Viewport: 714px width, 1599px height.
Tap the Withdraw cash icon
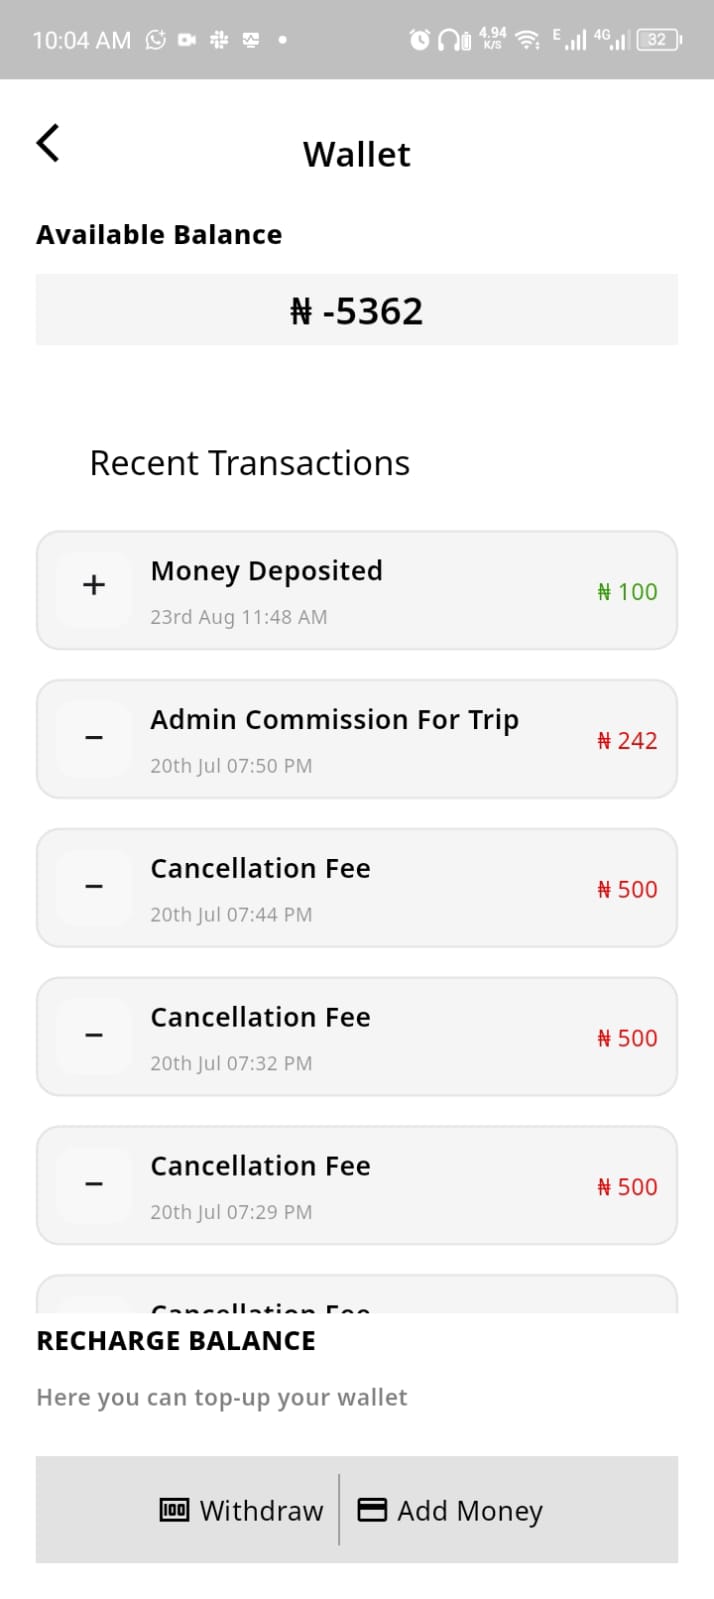click(x=174, y=1510)
